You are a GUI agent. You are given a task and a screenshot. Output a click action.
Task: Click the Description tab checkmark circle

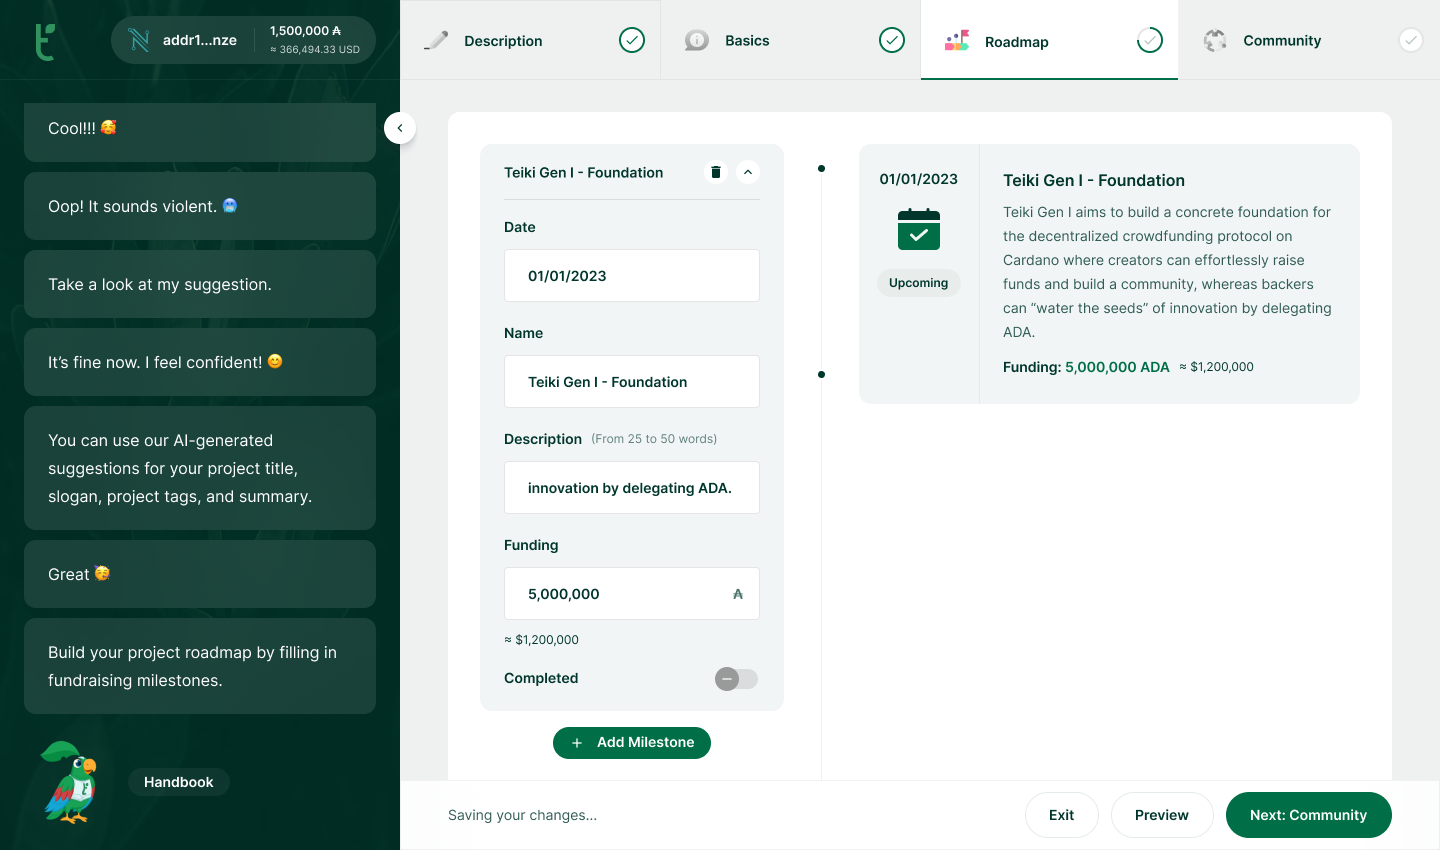click(x=632, y=40)
